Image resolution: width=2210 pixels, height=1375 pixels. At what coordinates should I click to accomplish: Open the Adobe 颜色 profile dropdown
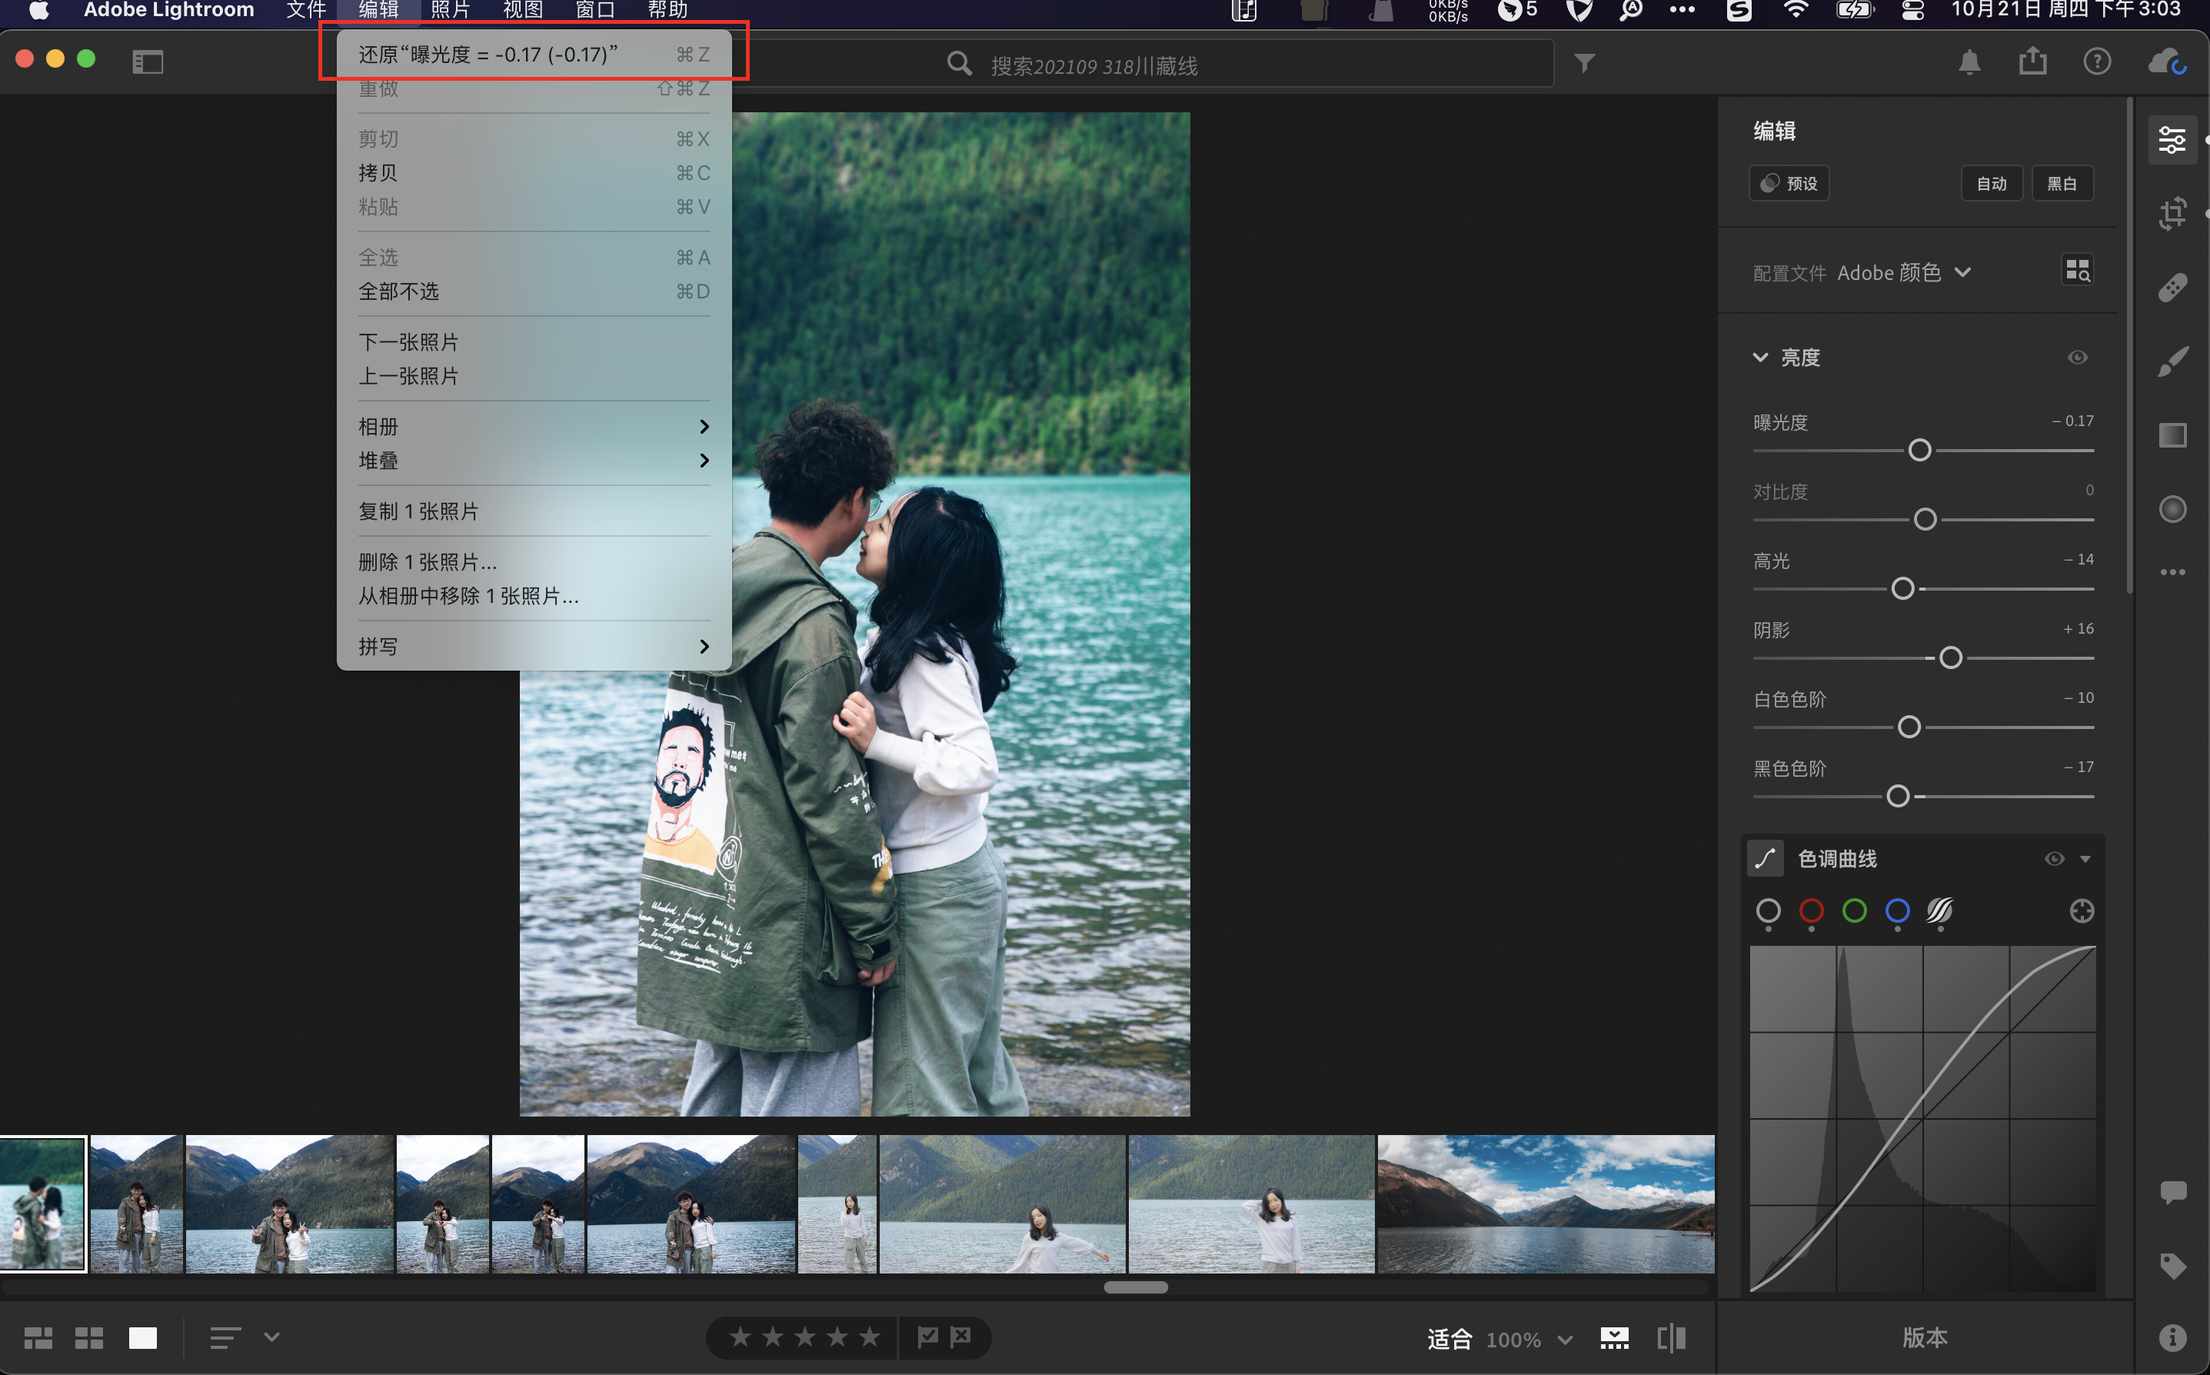[1903, 273]
